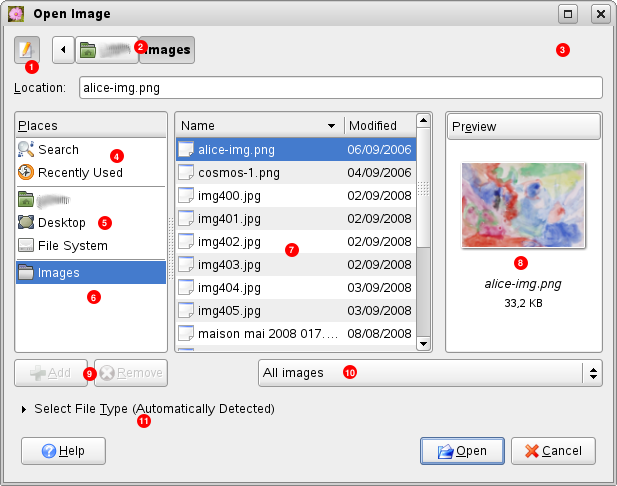Close the Open Image dialog
The height and width of the screenshot is (486, 617).
coord(601,14)
